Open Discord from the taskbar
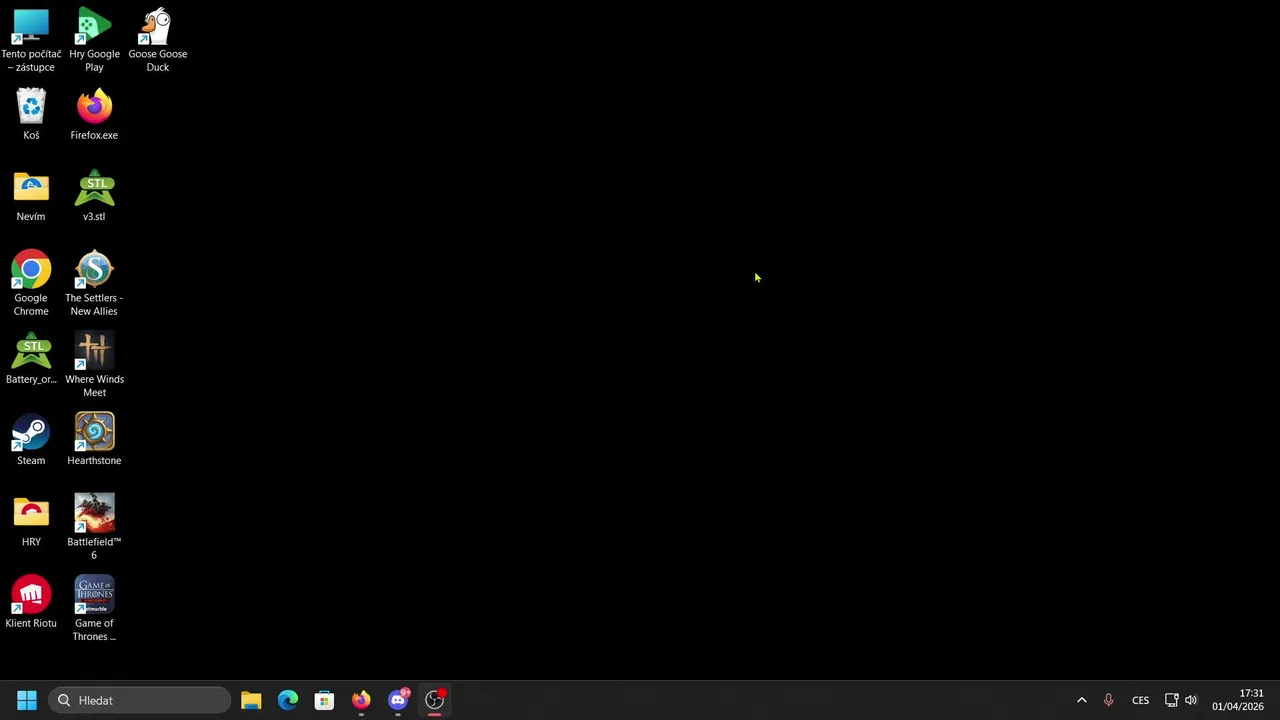 tap(398, 700)
